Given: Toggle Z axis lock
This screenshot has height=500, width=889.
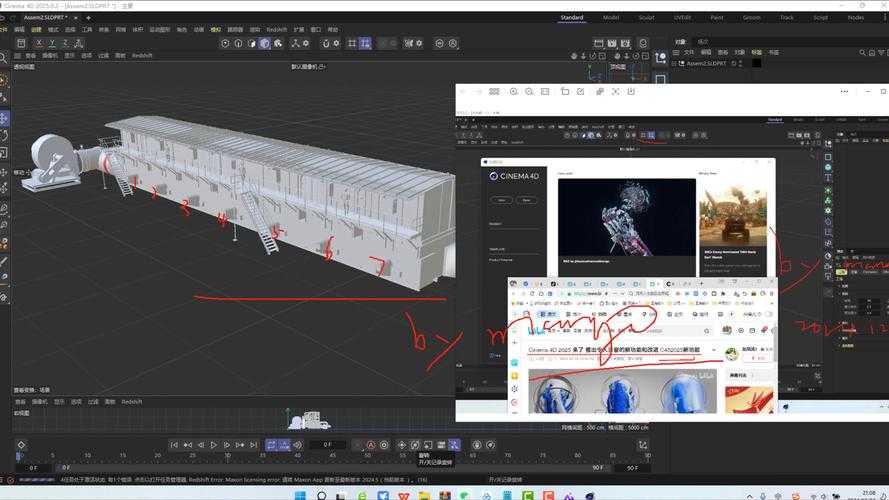Looking at the screenshot, I should click(65, 43).
